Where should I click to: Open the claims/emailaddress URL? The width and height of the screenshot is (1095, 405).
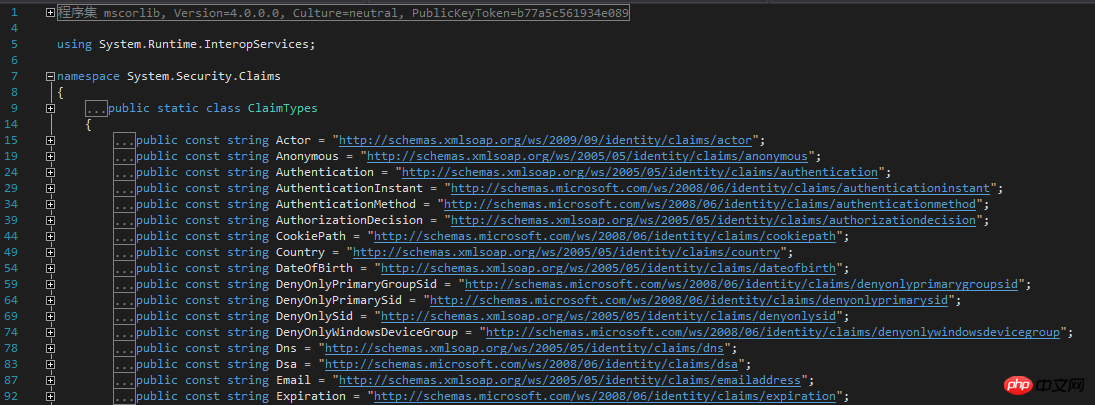pyautogui.click(x=570, y=381)
